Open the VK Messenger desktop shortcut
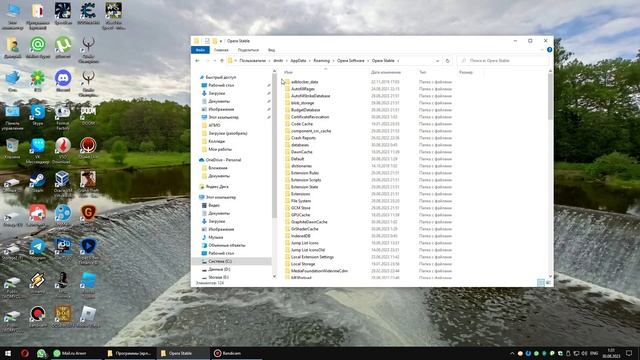The height and width of the screenshot is (360, 640). pyautogui.click(x=38, y=151)
